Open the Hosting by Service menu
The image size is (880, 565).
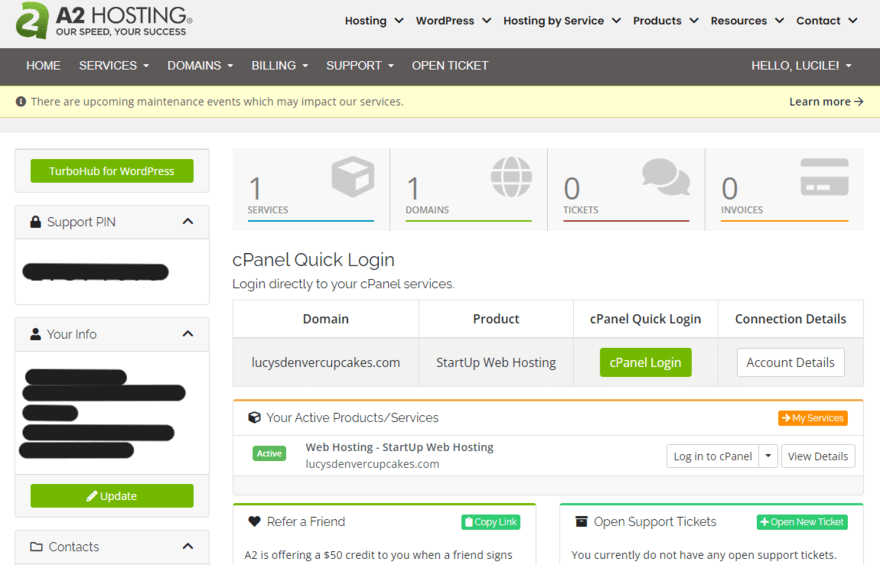(562, 21)
